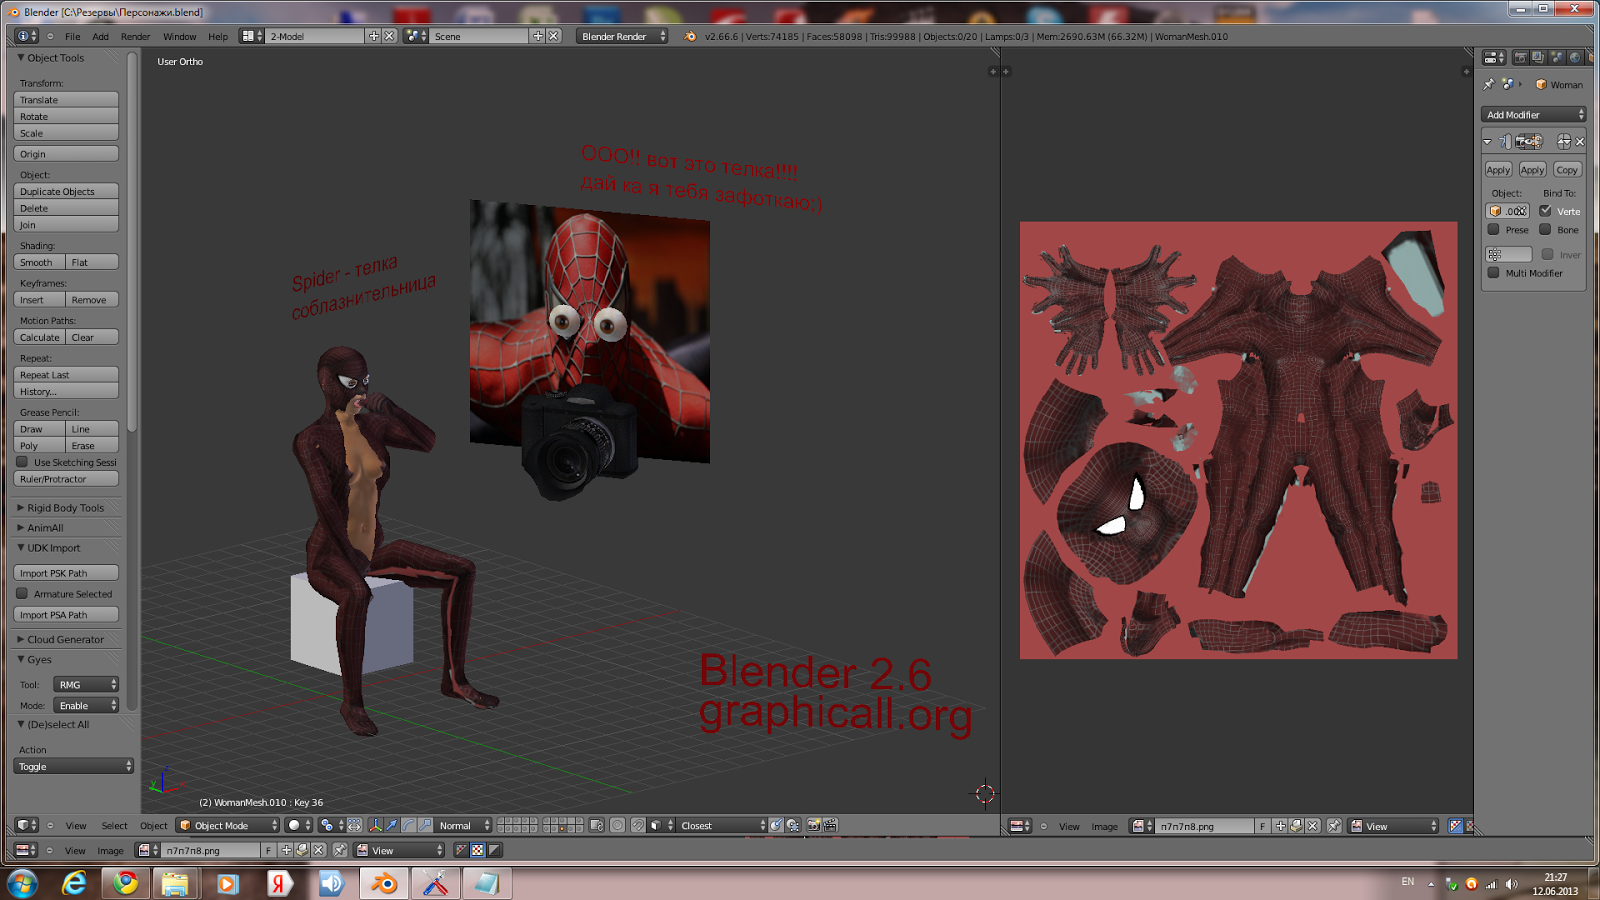Open the Help menu
This screenshot has height=900, width=1600.
pyautogui.click(x=218, y=37)
